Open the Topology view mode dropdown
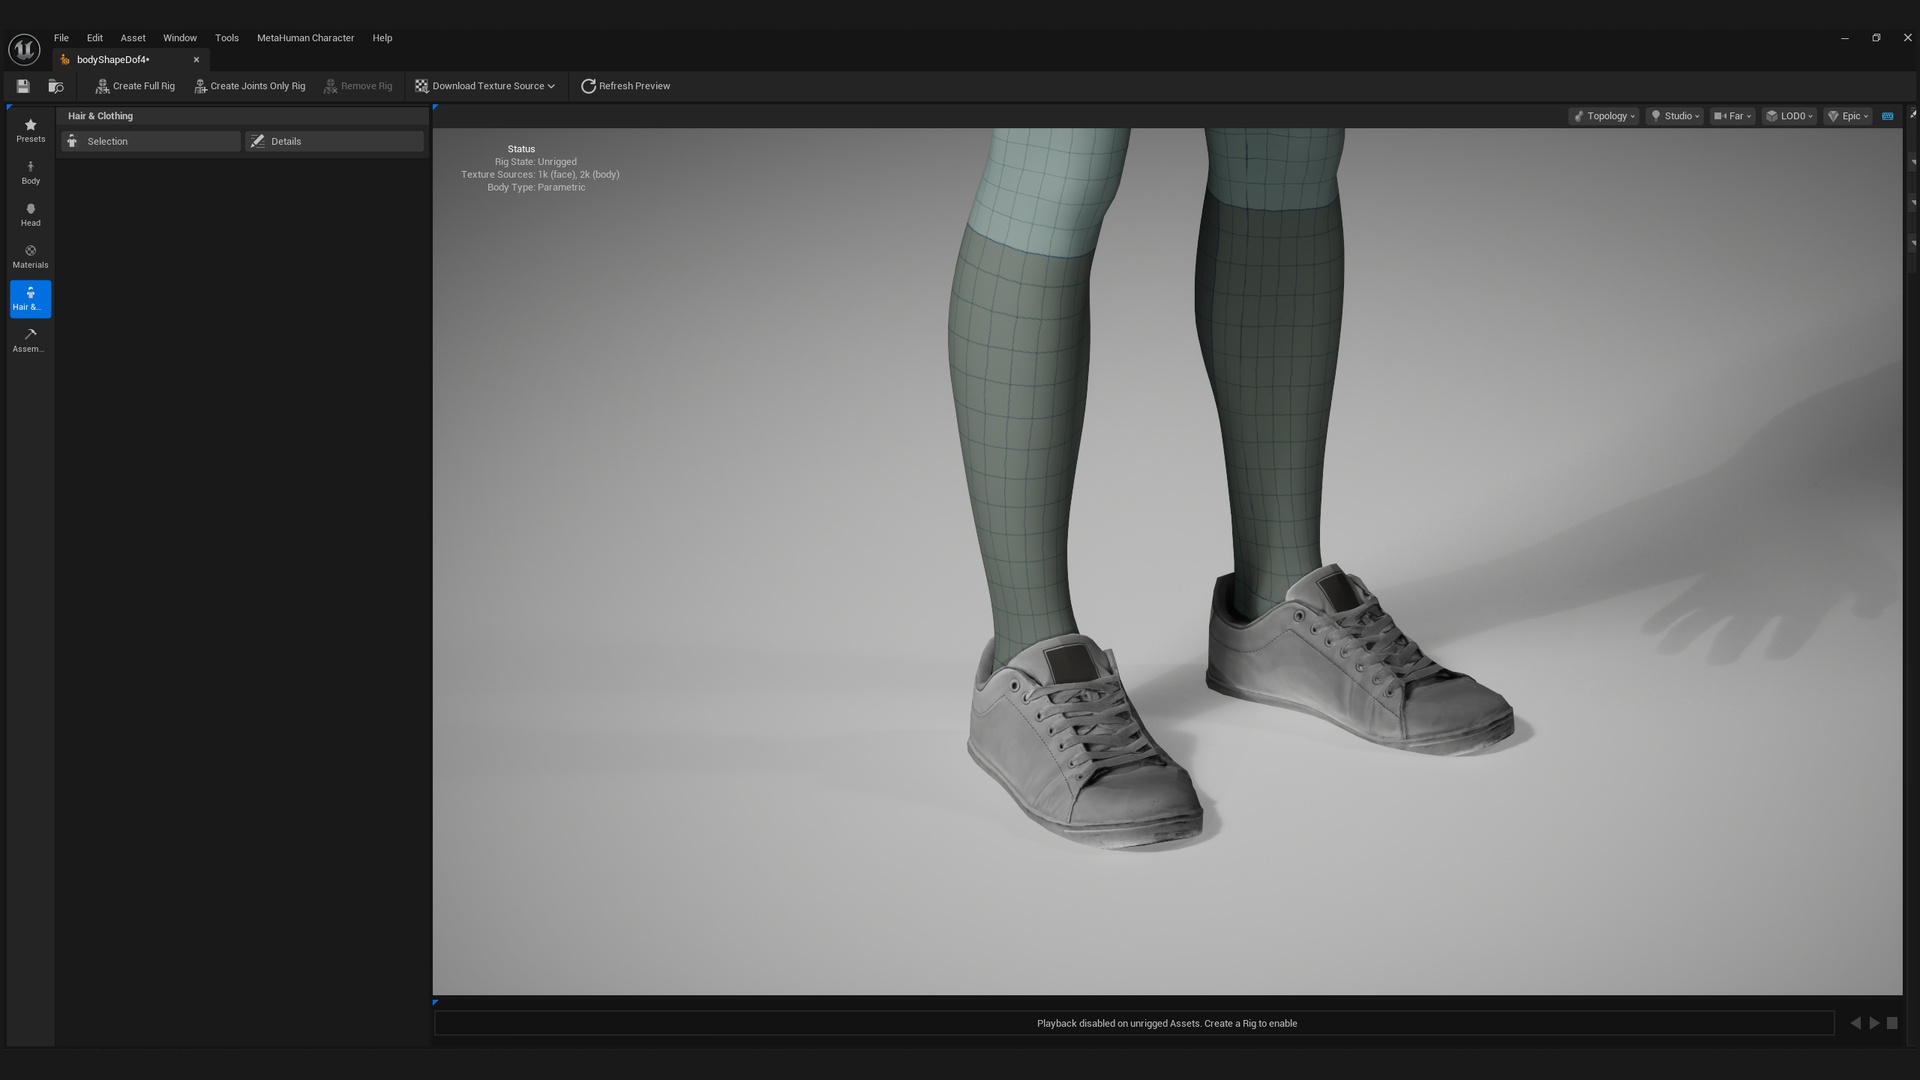The width and height of the screenshot is (1920, 1080). 1604,116
